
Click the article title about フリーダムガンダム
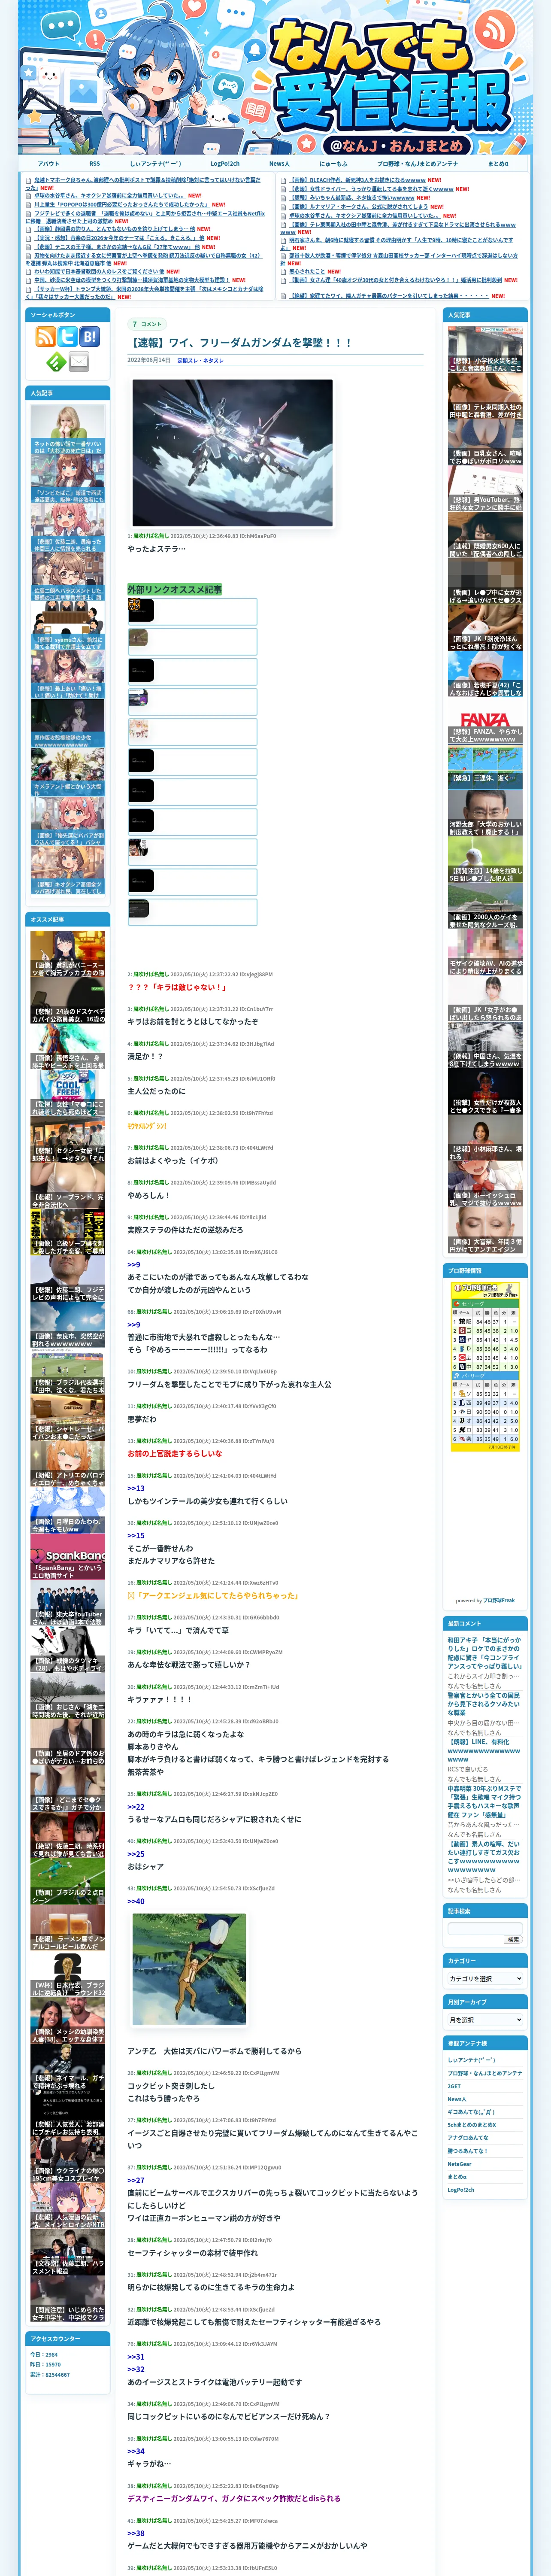pos(242,342)
